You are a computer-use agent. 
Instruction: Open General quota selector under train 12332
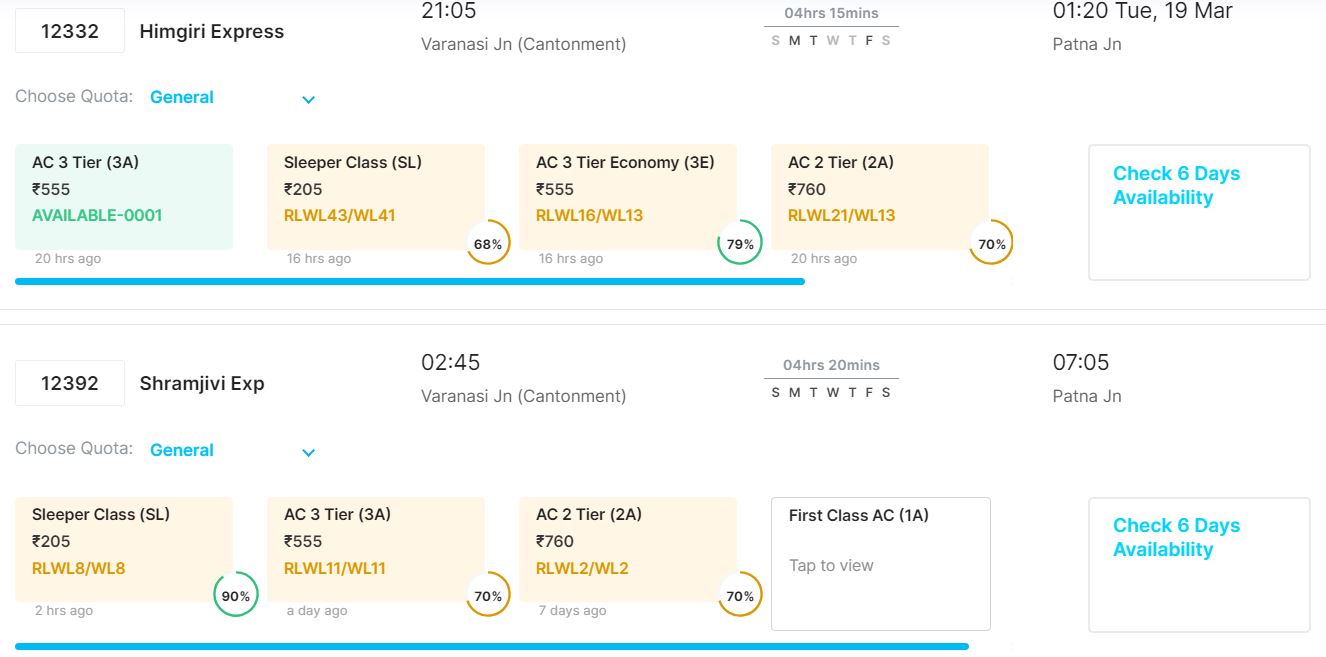tap(182, 98)
